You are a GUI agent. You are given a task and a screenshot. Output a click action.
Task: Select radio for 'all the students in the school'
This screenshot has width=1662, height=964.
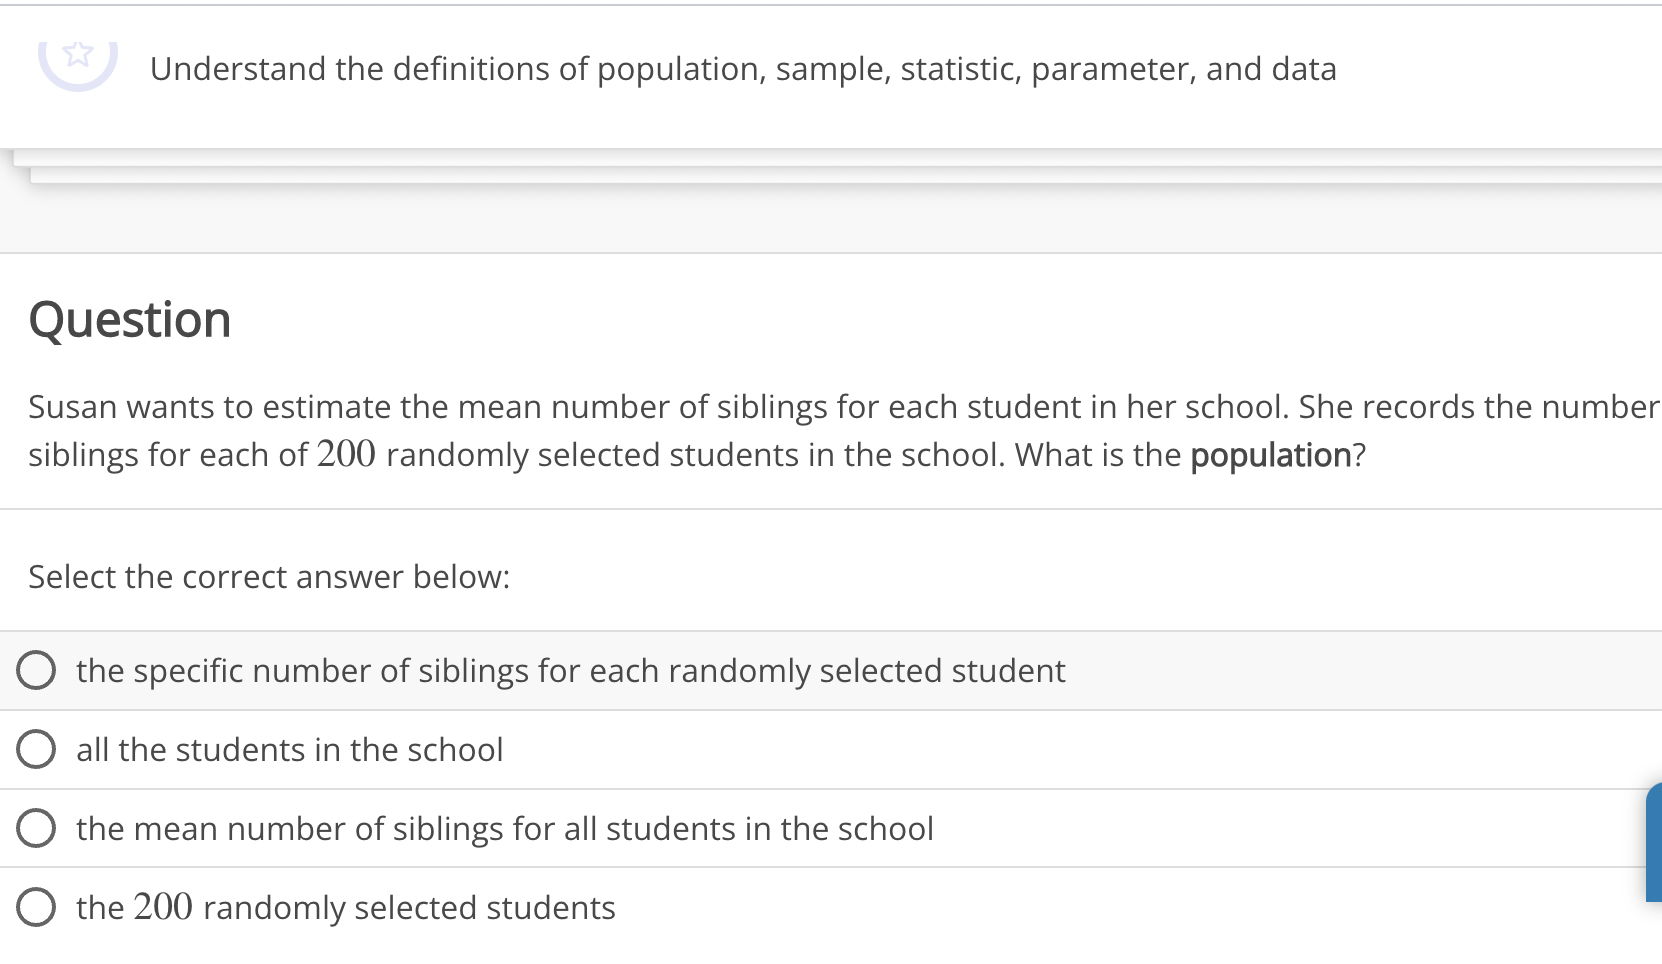coord(36,749)
